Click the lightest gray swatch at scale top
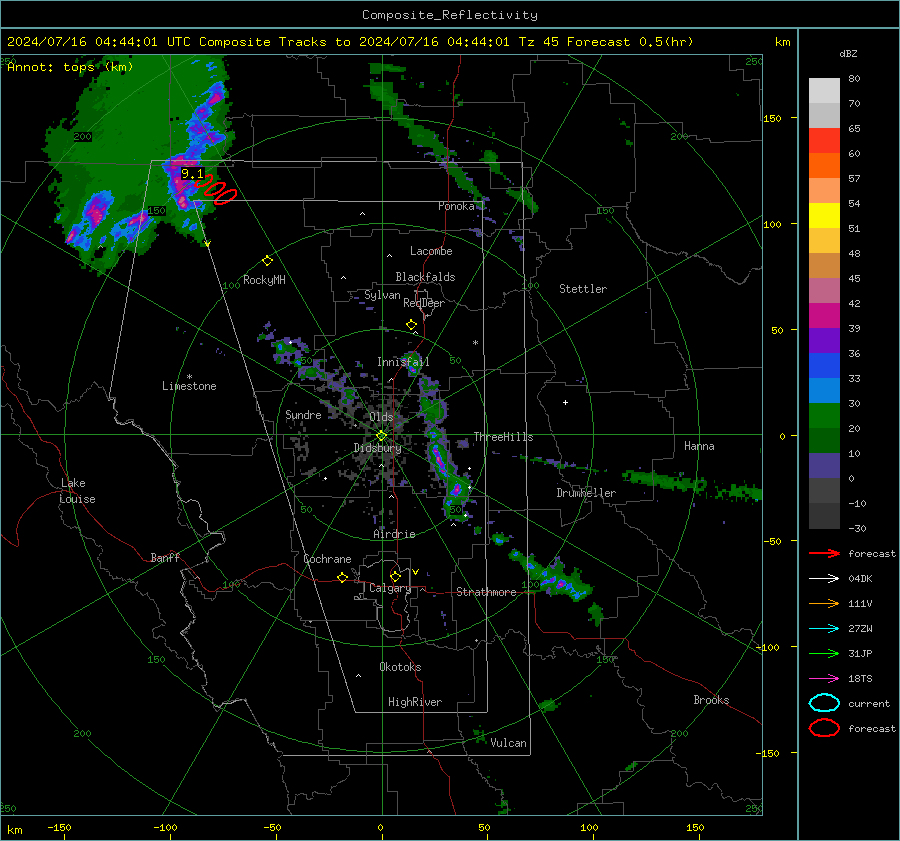This screenshot has height=841, width=900. coord(824,90)
